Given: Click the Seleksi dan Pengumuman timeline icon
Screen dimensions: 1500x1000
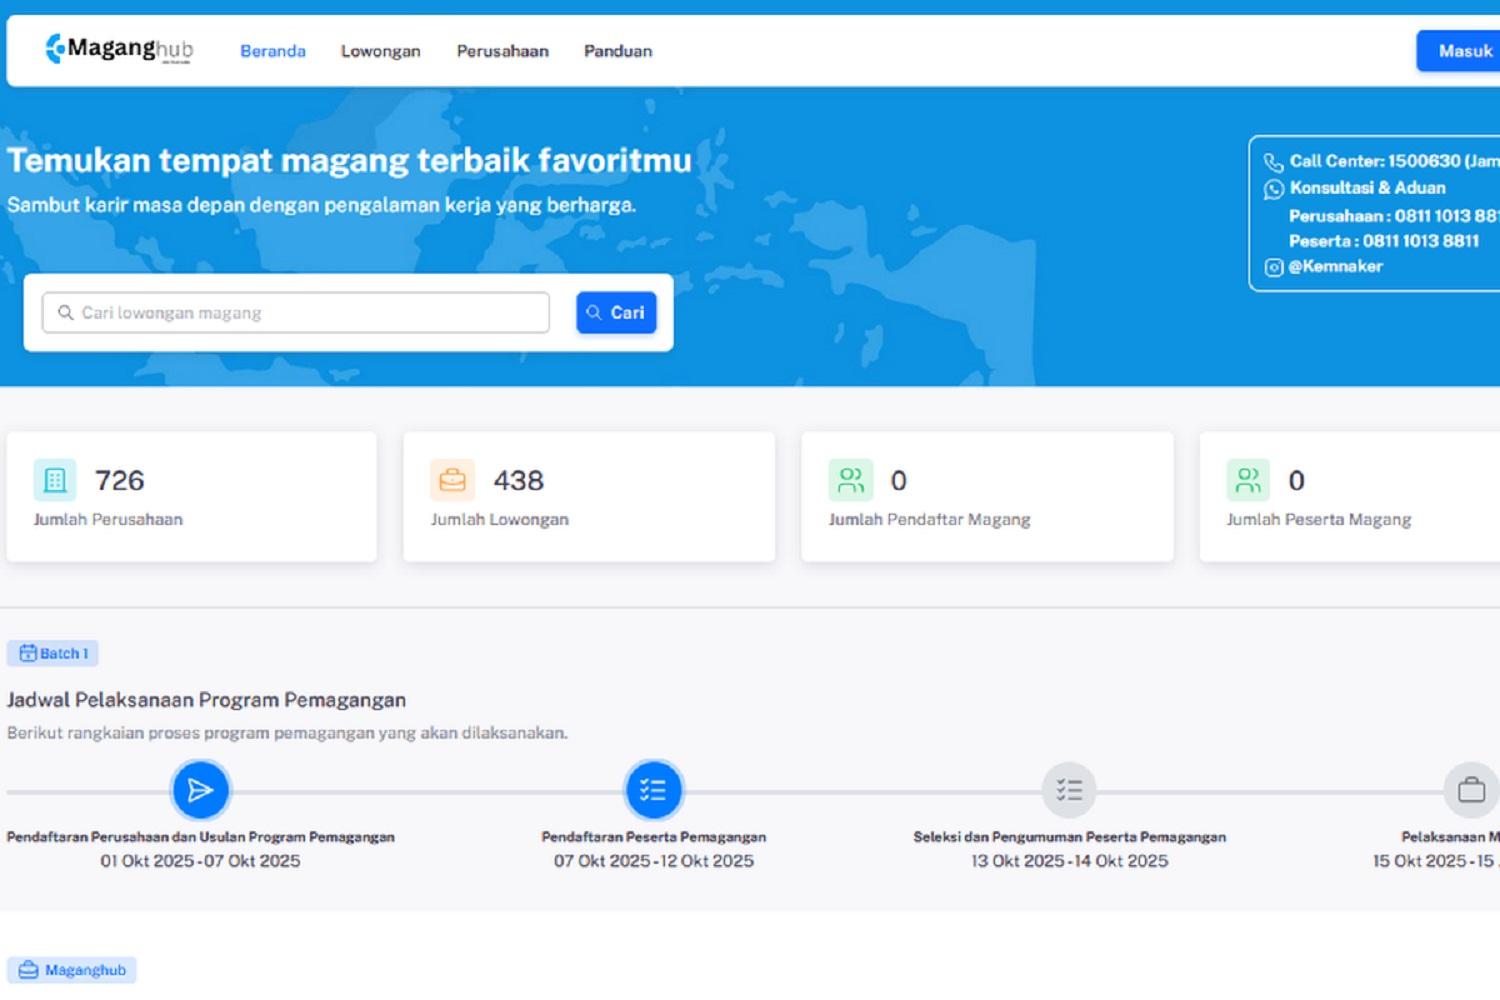Looking at the screenshot, I should click(x=1069, y=790).
